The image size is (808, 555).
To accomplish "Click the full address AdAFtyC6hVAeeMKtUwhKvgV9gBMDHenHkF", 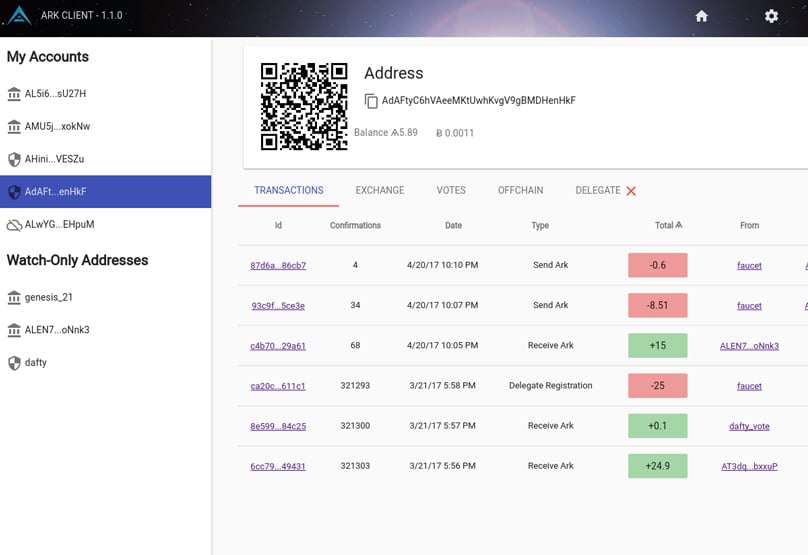I will click(x=479, y=100).
